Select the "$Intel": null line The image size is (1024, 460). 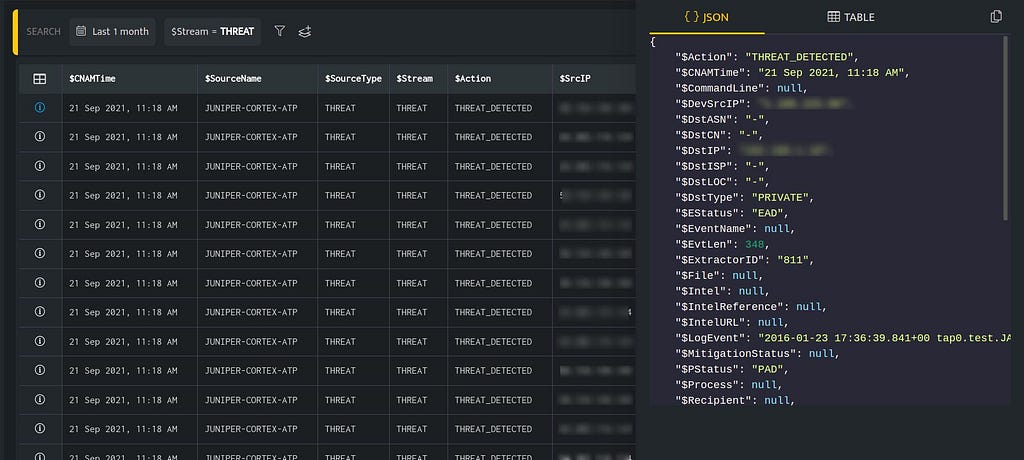pyautogui.click(x=723, y=291)
